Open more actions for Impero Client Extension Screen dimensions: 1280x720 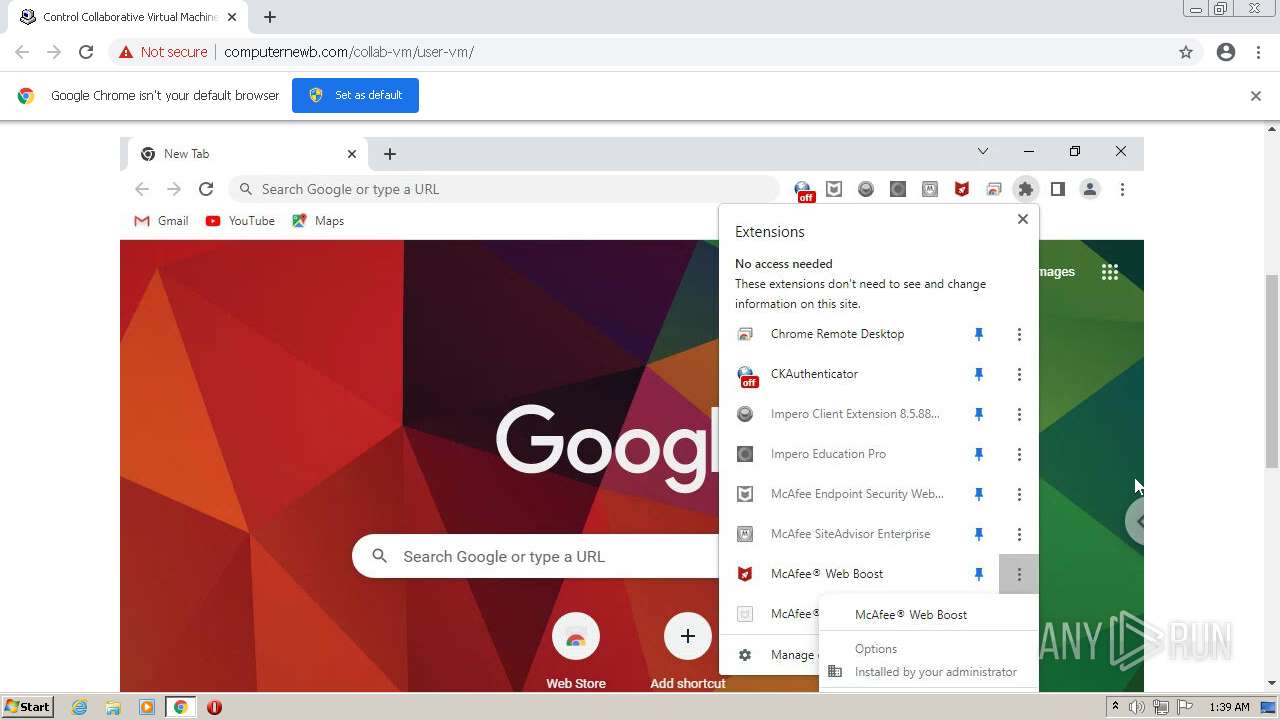[x=1019, y=414]
